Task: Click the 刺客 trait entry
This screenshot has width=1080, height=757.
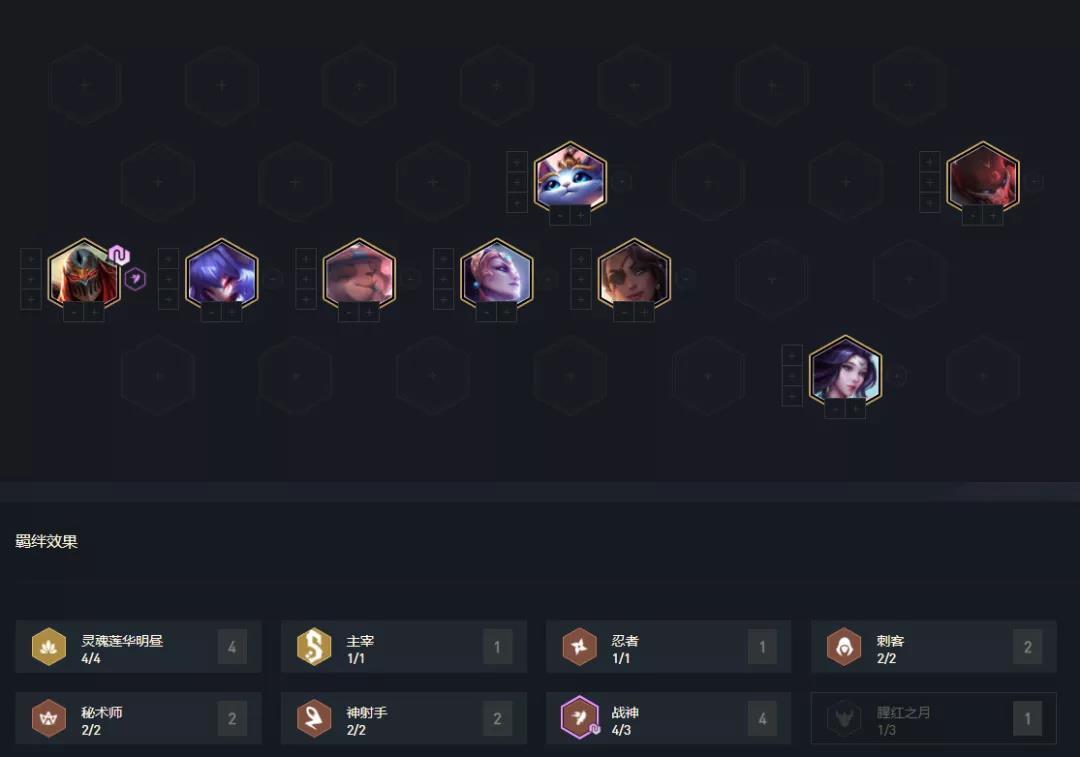Action: tap(934, 647)
